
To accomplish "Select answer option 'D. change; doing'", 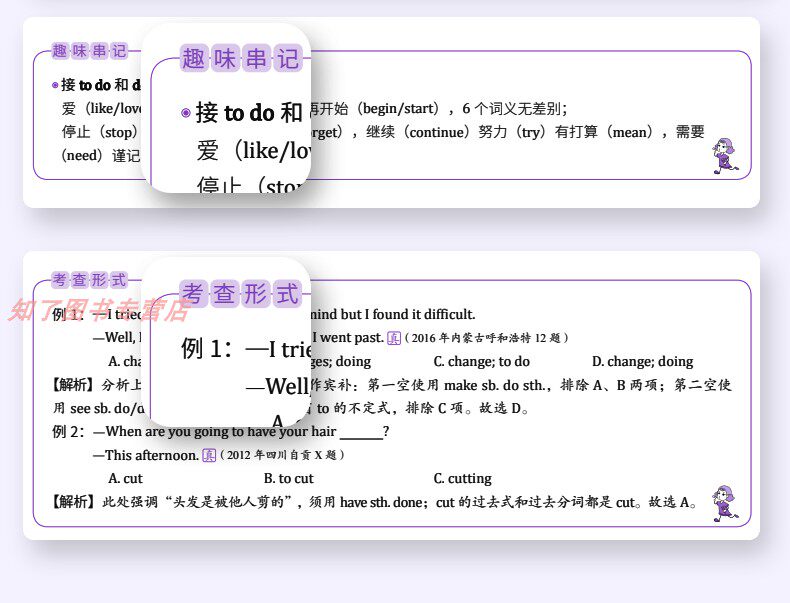I will point(642,361).
